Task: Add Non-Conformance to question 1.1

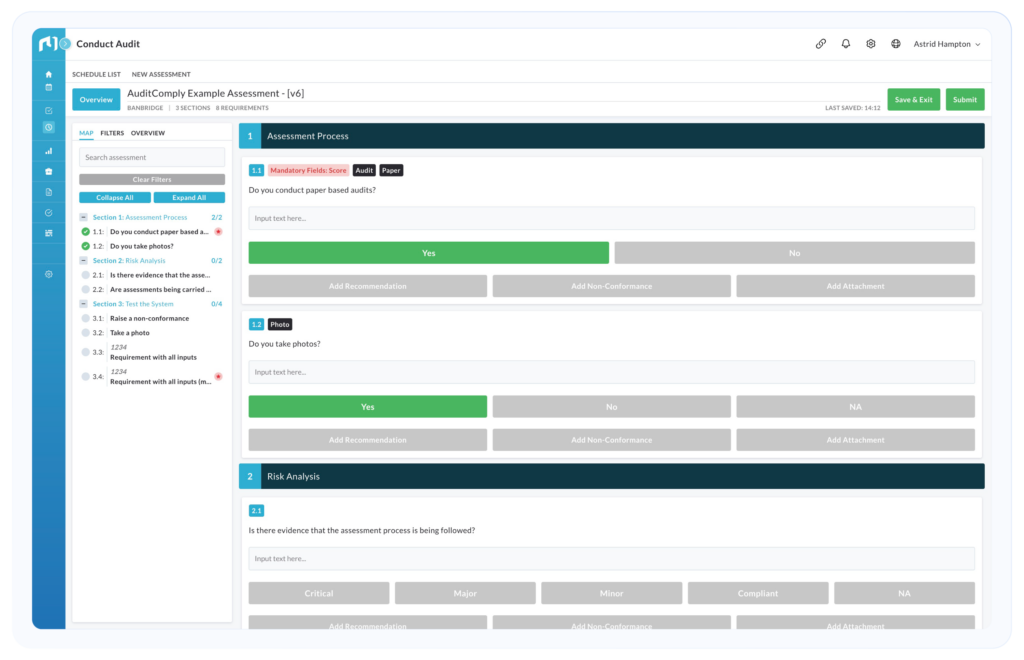Action: click(x=611, y=286)
